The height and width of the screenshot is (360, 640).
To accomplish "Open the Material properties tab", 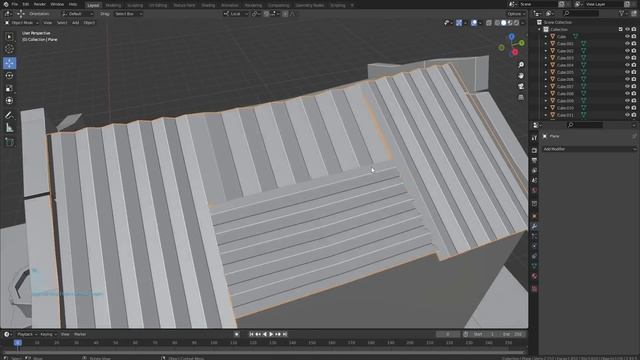I will pos(534,276).
